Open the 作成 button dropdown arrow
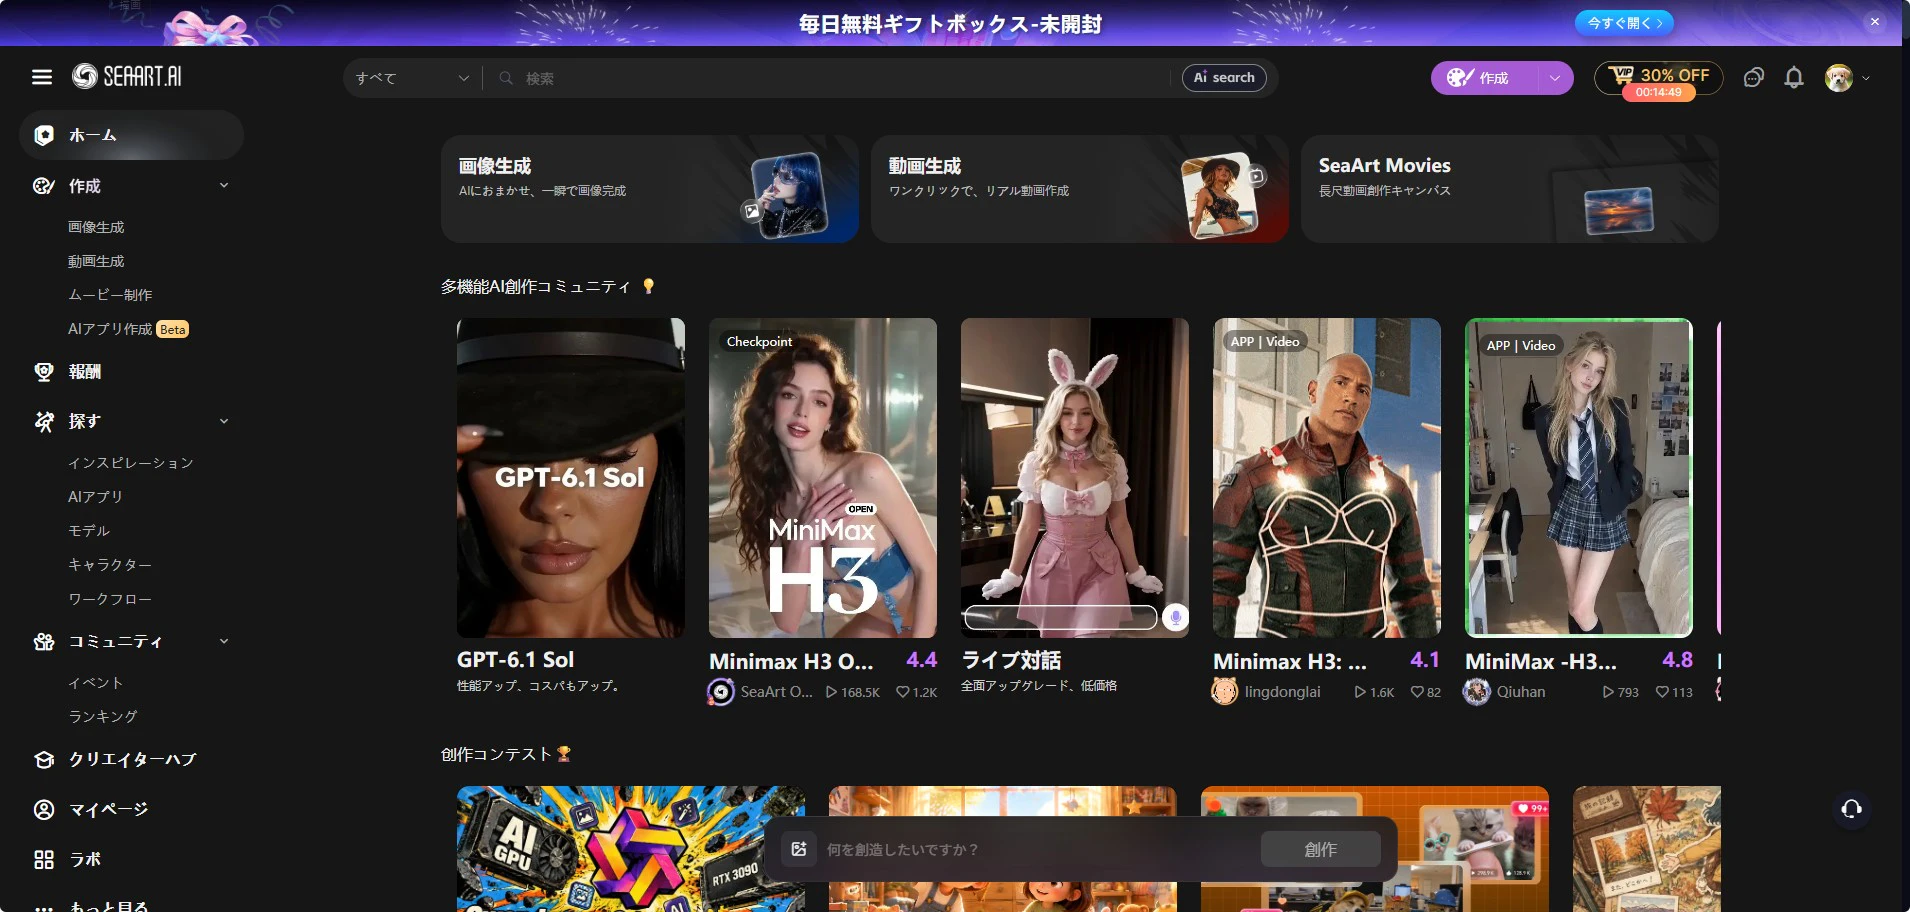Viewport: 1910px width, 912px height. point(1555,78)
